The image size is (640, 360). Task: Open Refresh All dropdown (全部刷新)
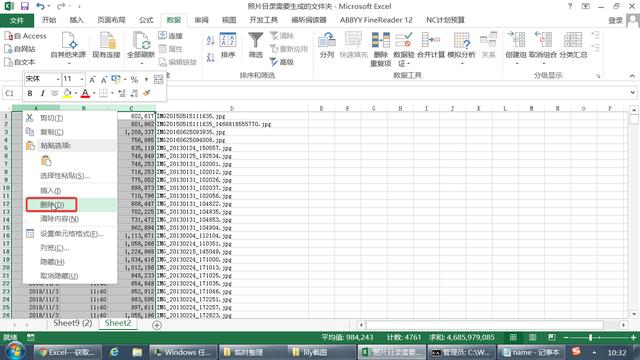(x=141, y=48)
